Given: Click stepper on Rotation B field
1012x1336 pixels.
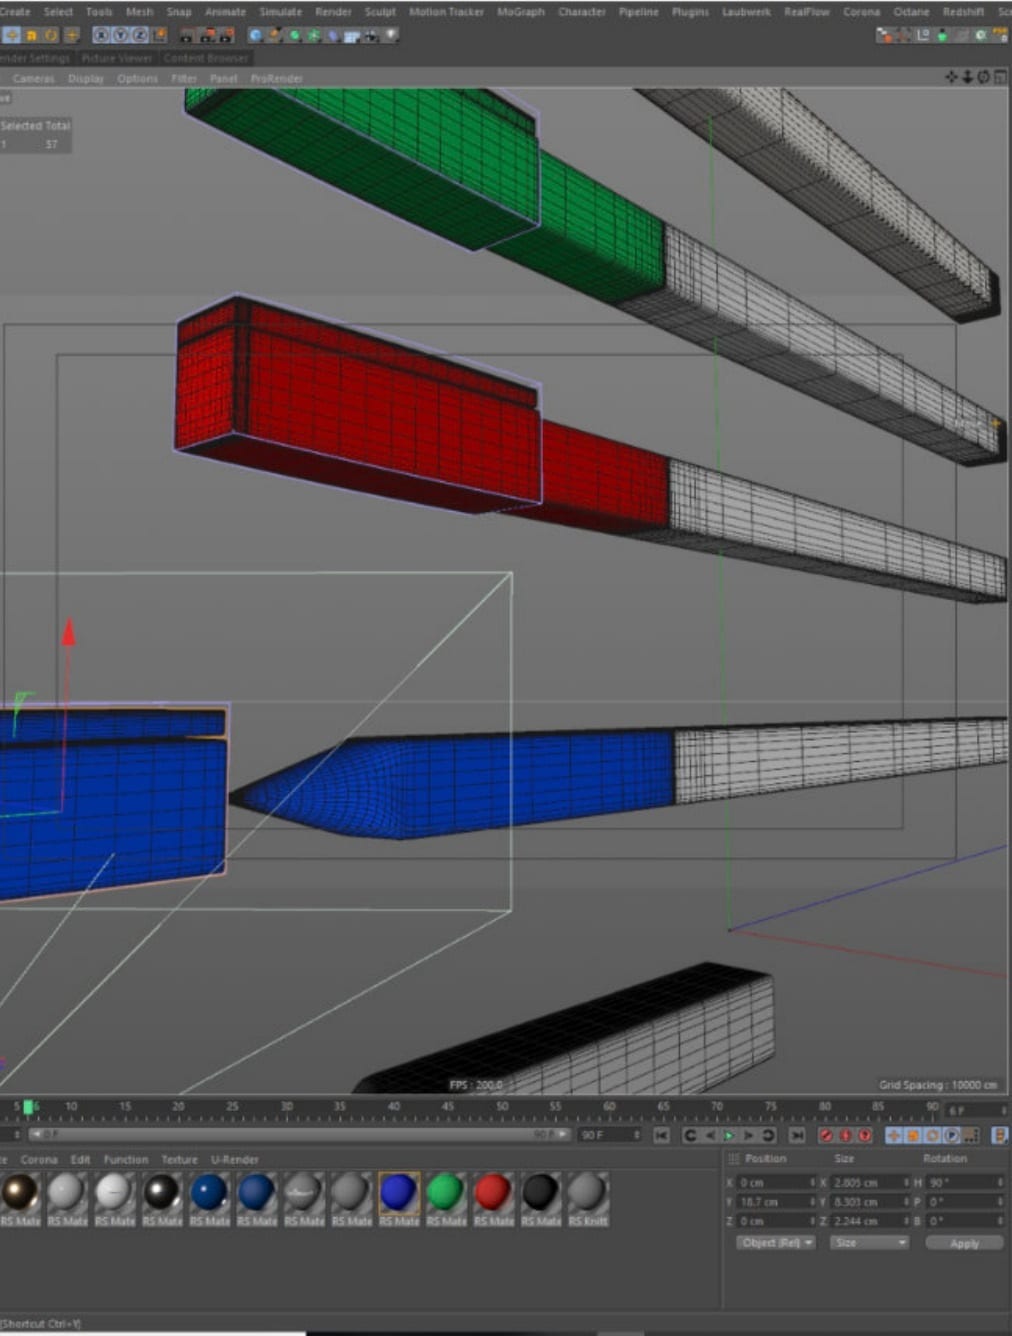Looking at the screenshot, I should point(1000,1221).
